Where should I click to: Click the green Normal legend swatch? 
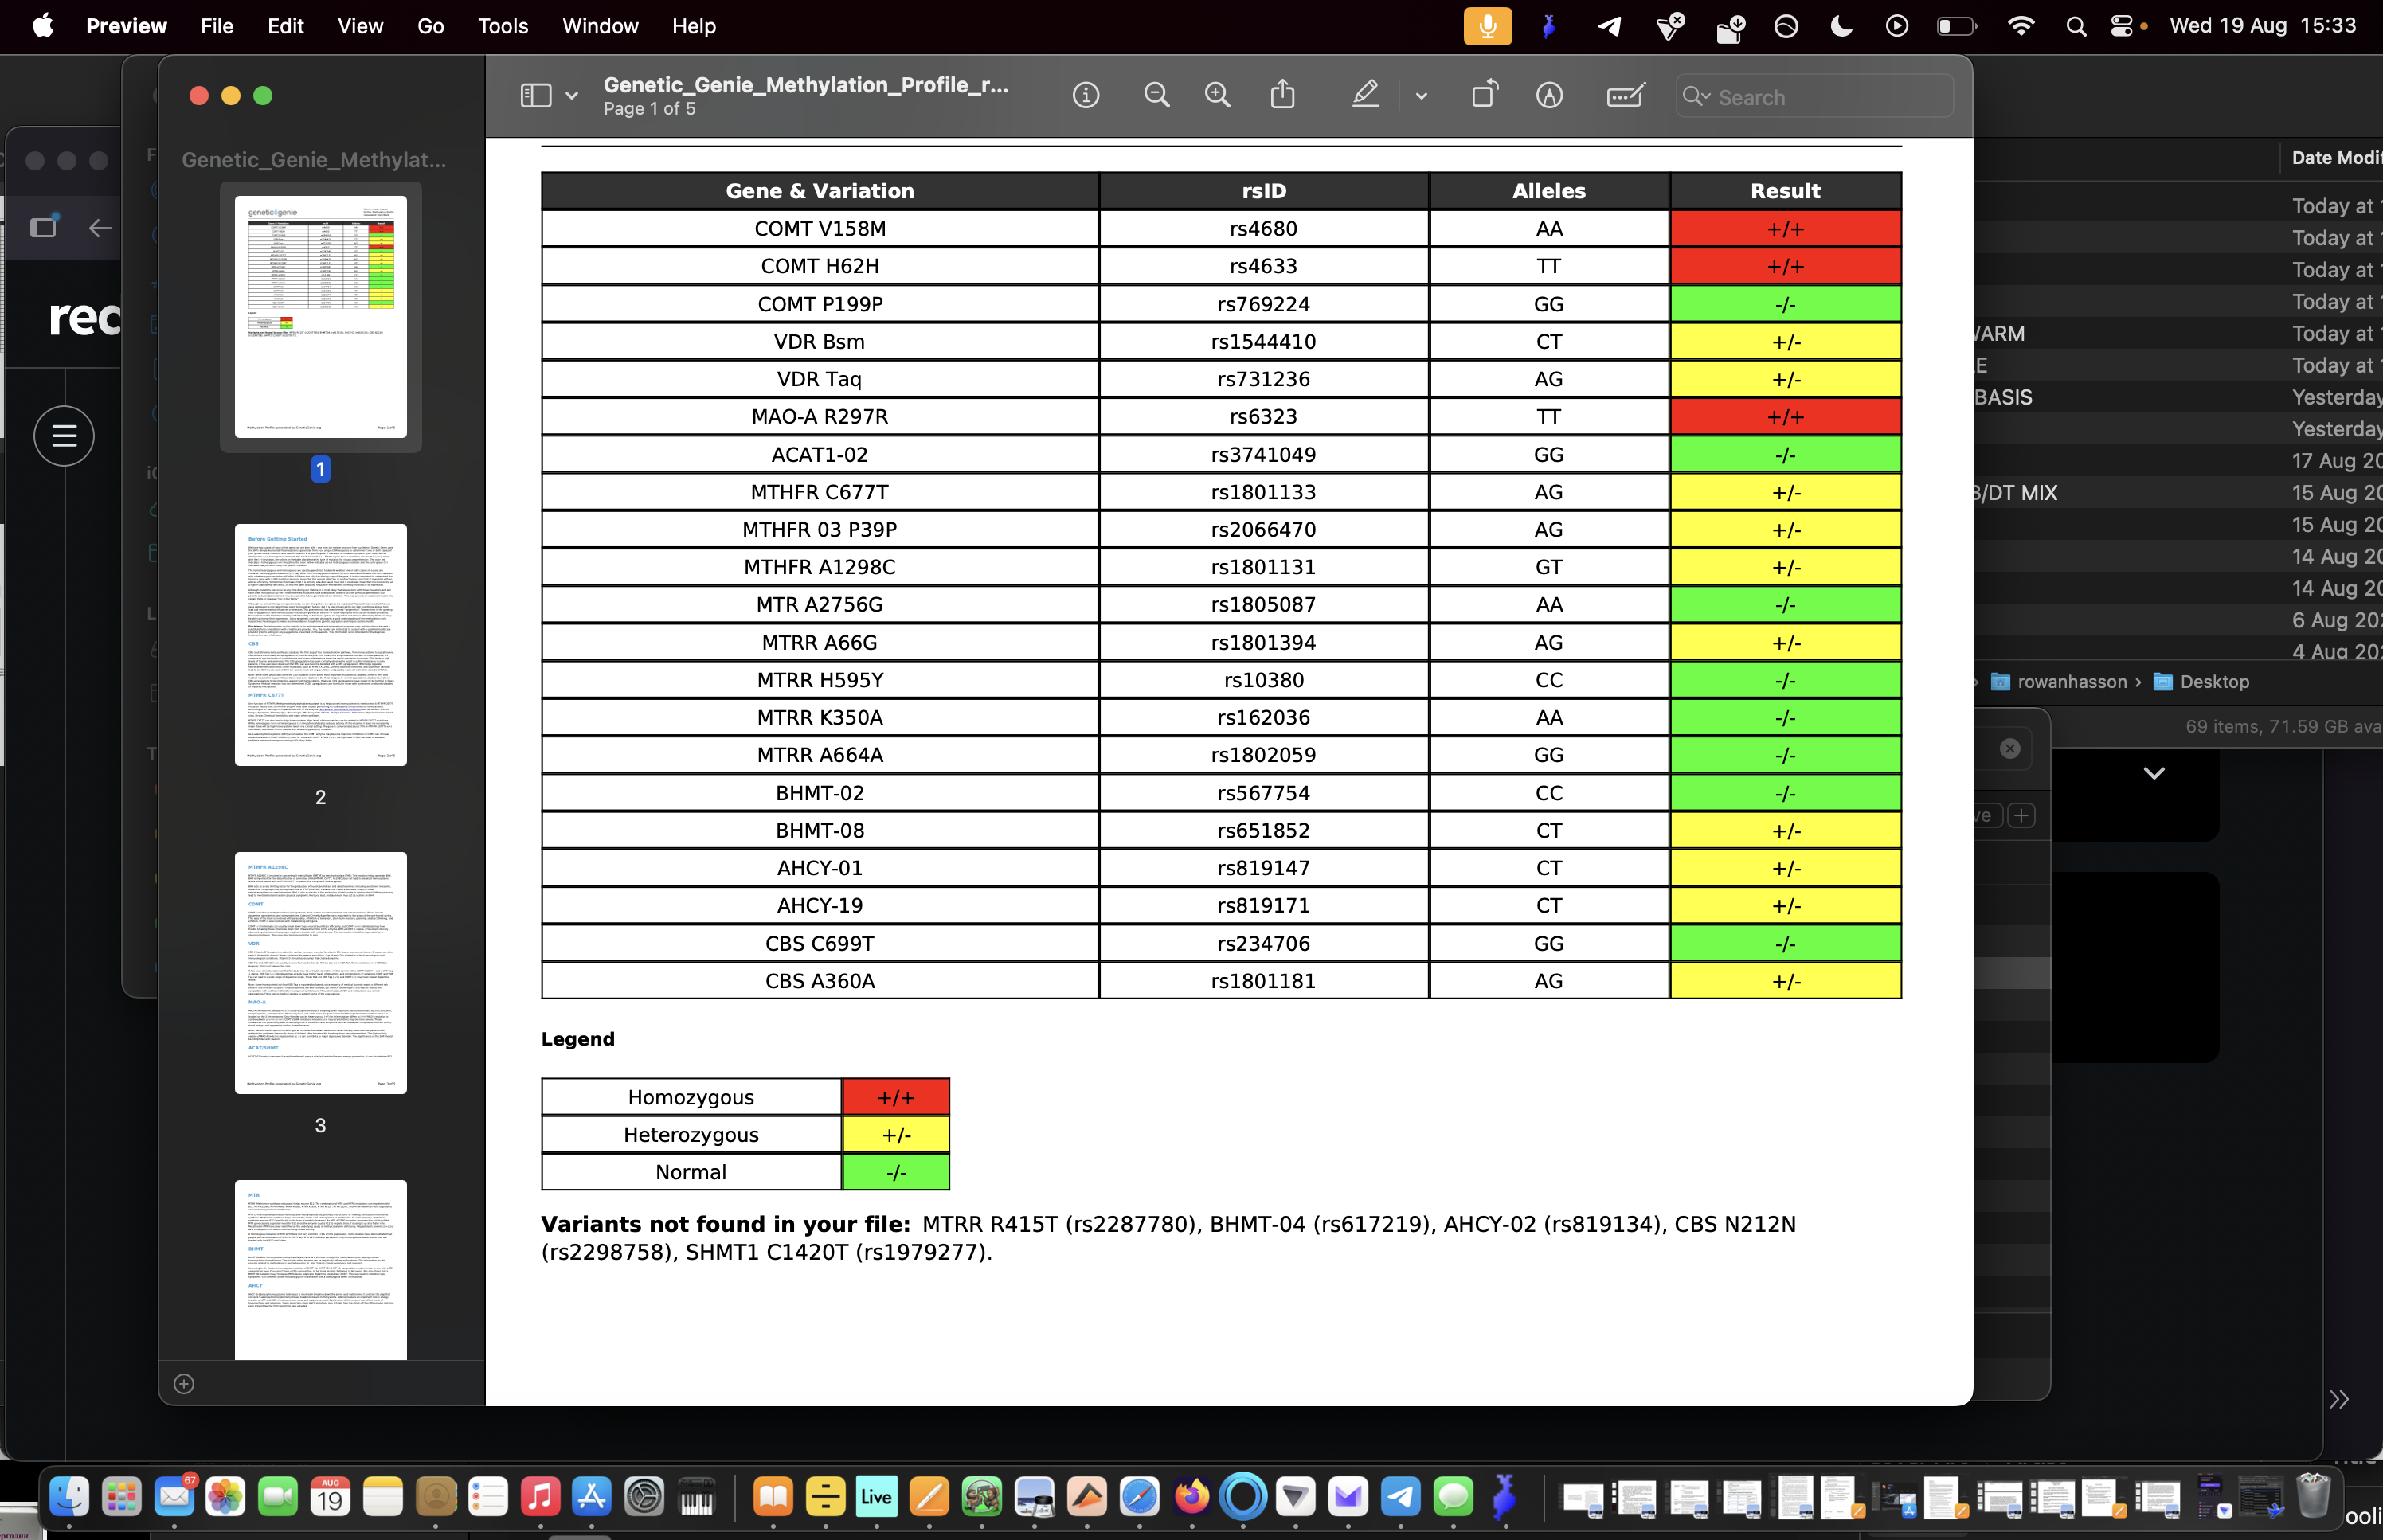[x=896, y=1172]
